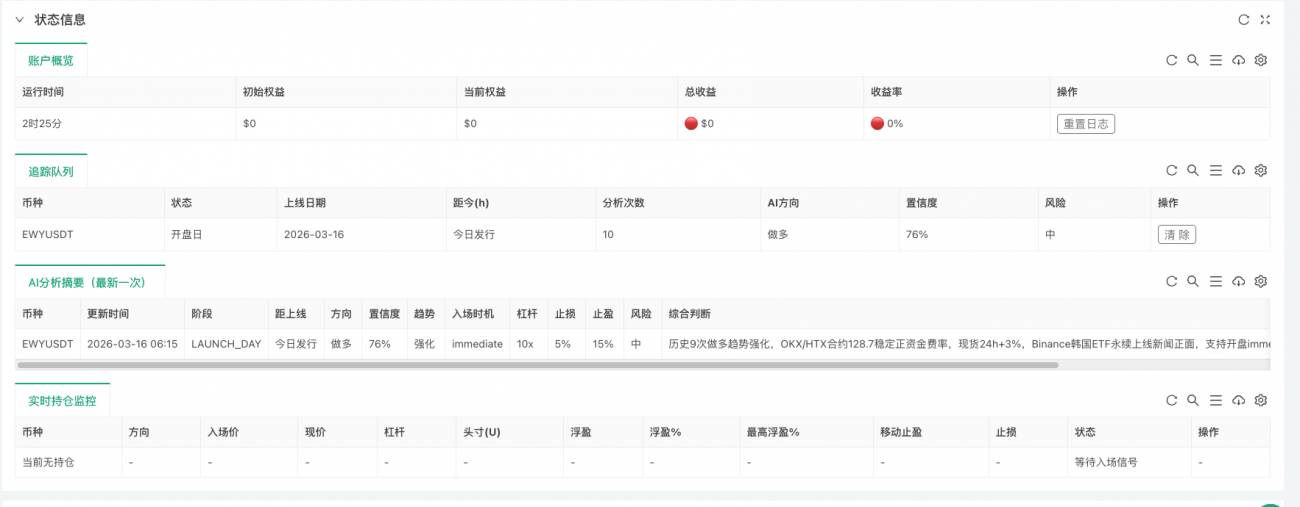The width and height of the screenshot is (1300, 507).
Task: Open settings gear for 账户概览 table
Action: pos(1260,60)
